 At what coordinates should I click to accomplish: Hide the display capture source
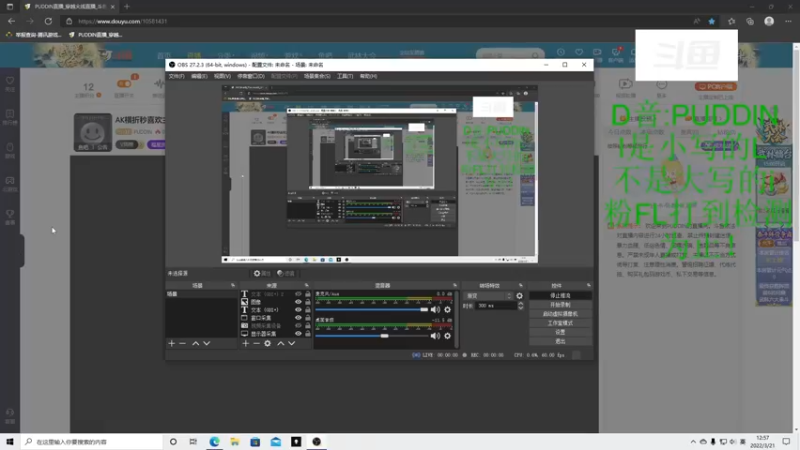tap(298, 334)
